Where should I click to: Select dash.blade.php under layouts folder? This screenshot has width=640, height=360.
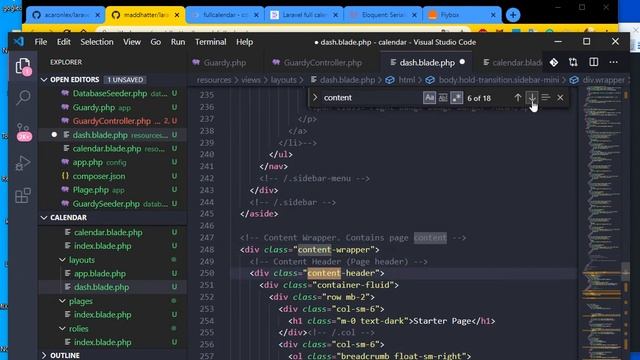click(x=112, y=287)
